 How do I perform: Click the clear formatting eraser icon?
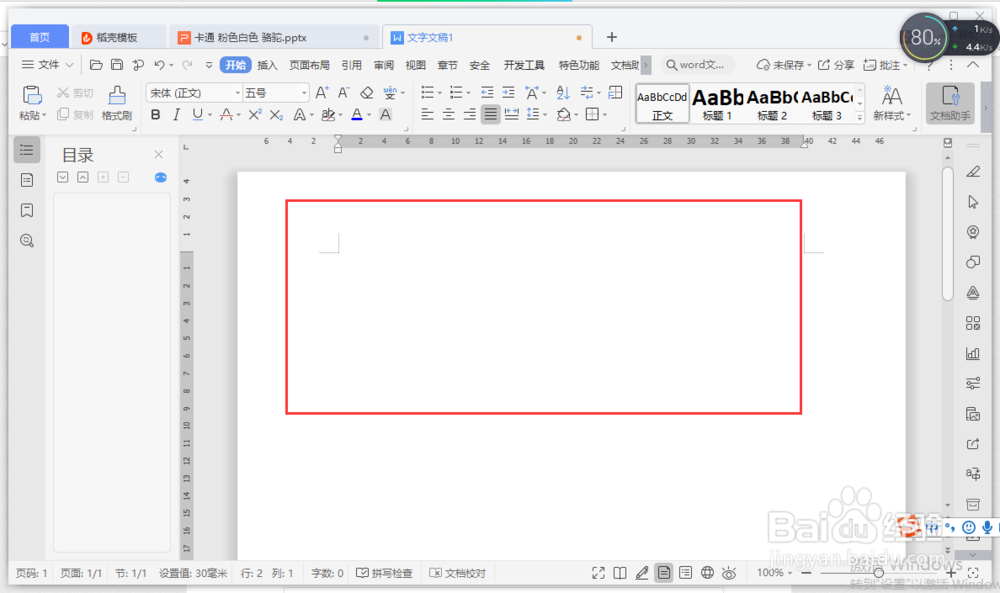coord(366,93)
